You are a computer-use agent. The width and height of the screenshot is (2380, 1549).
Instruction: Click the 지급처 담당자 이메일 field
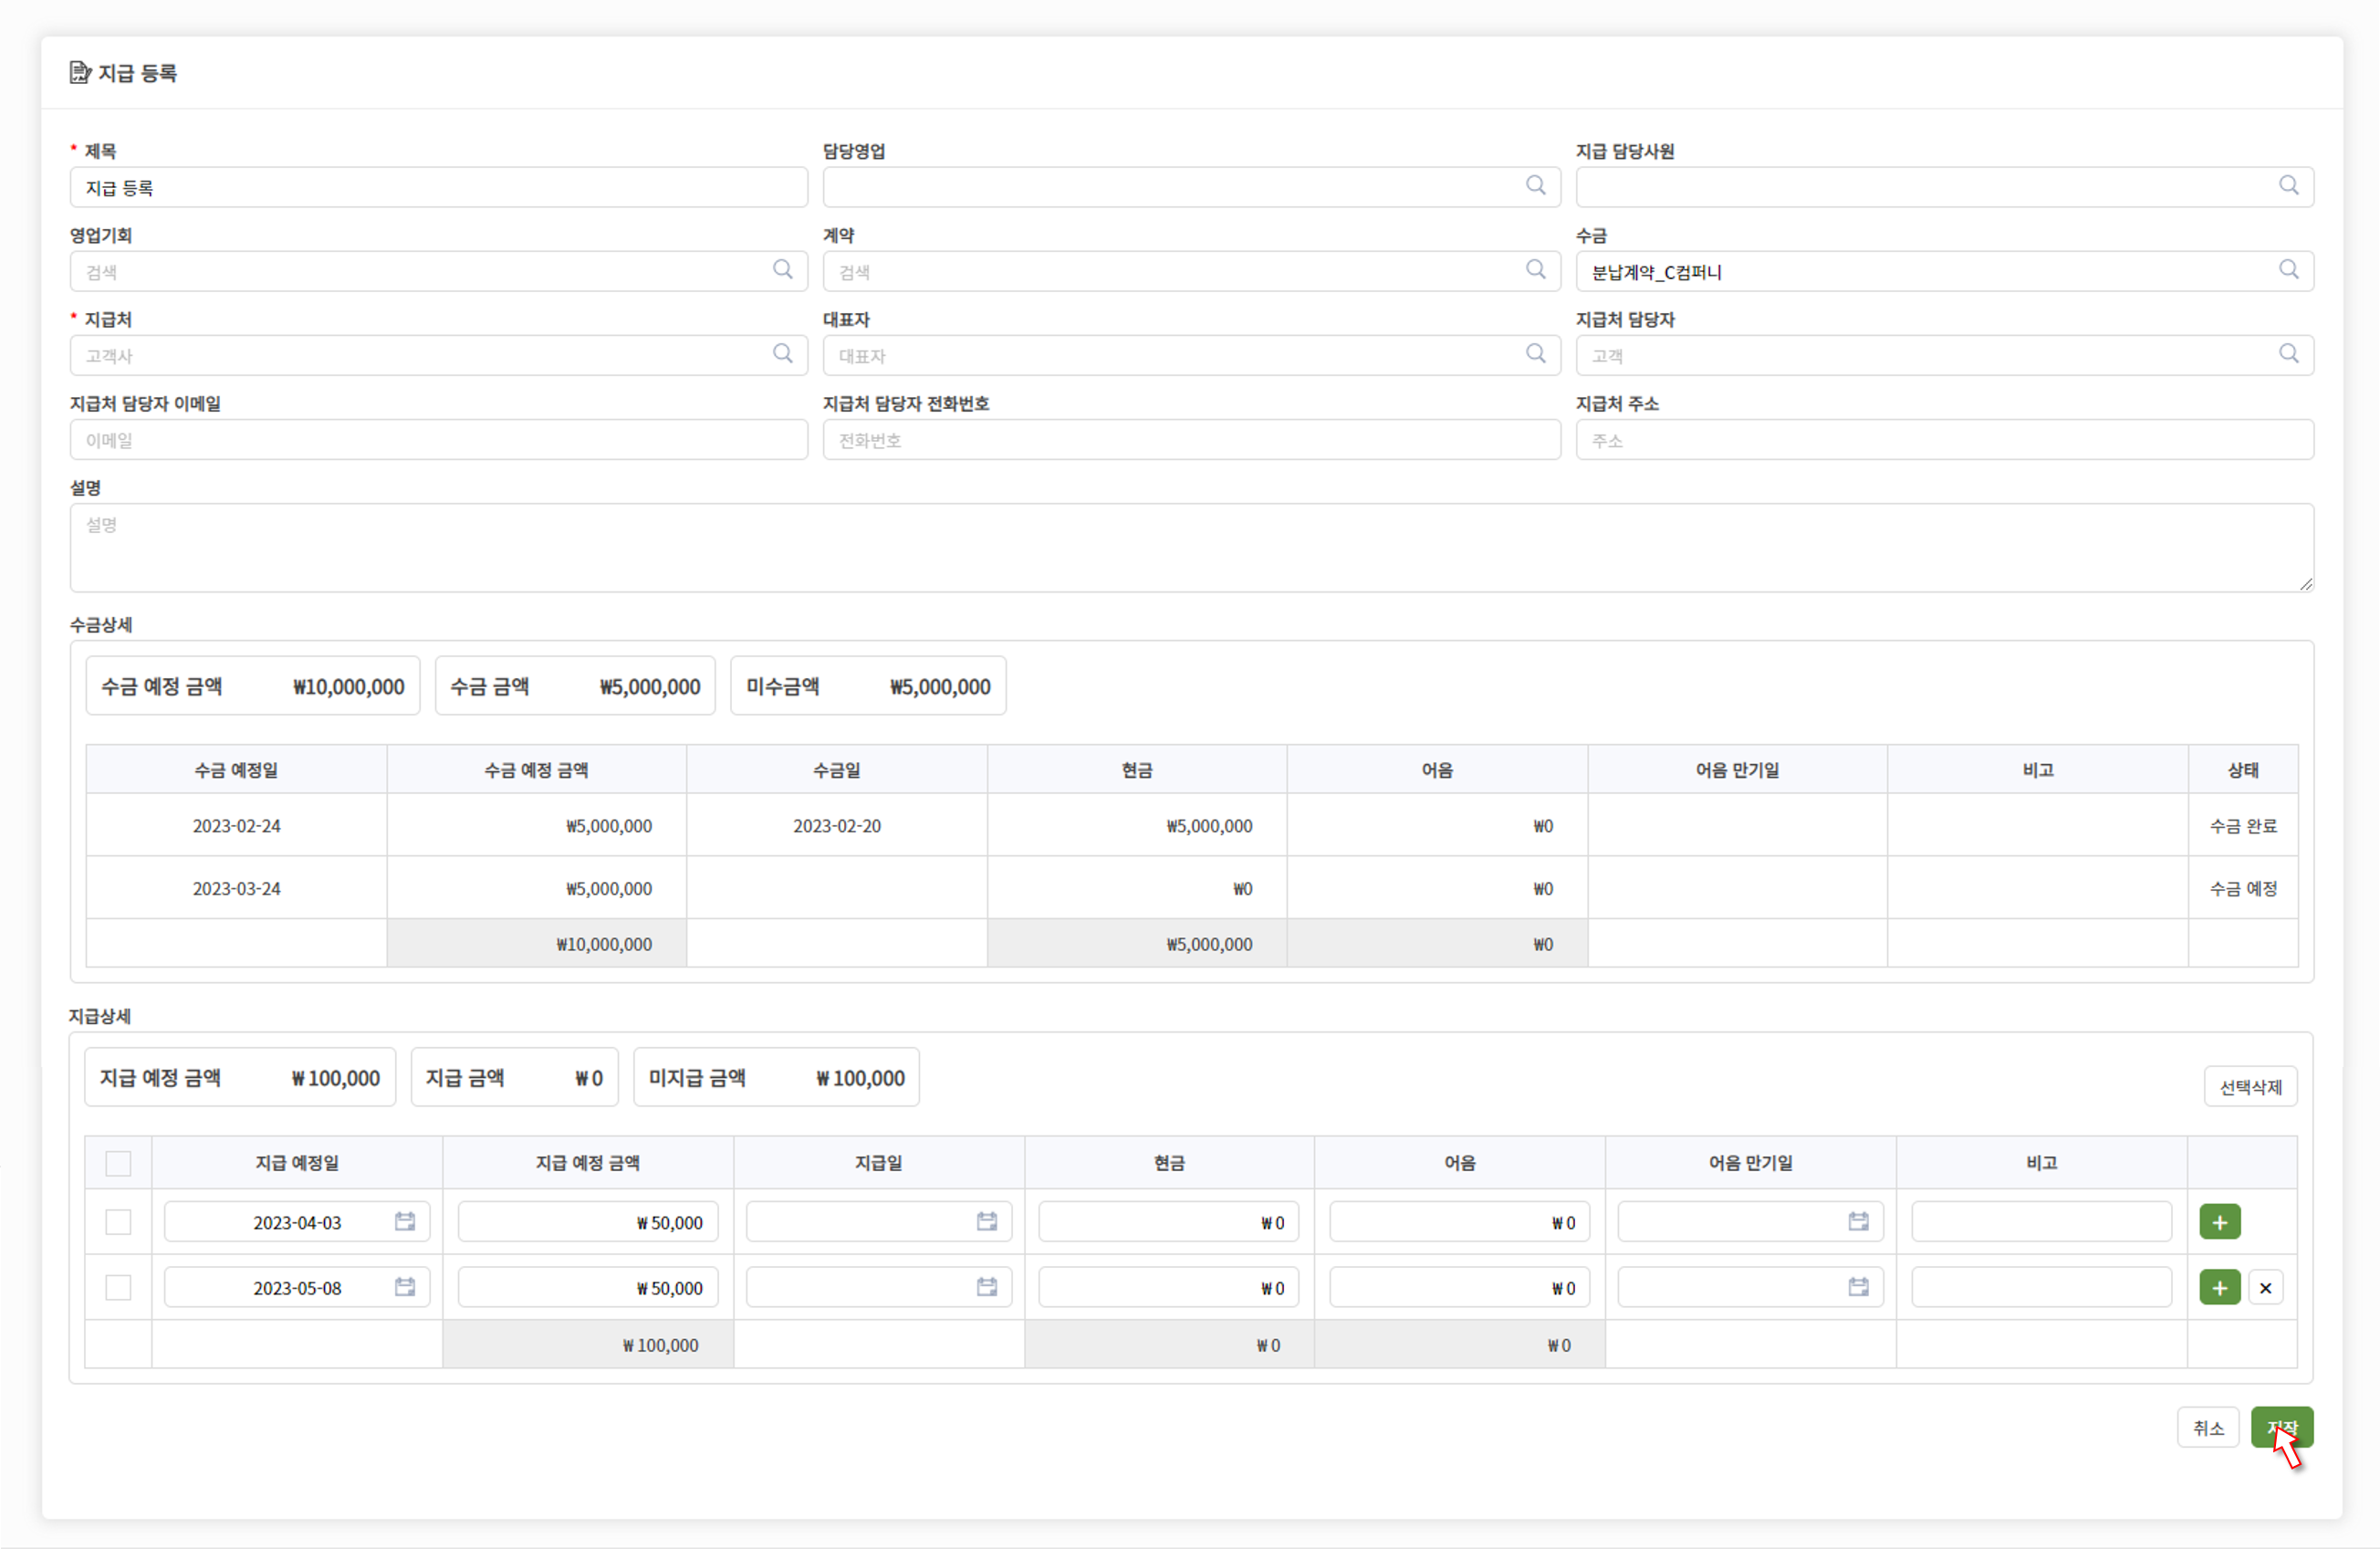tap(439, 440)
